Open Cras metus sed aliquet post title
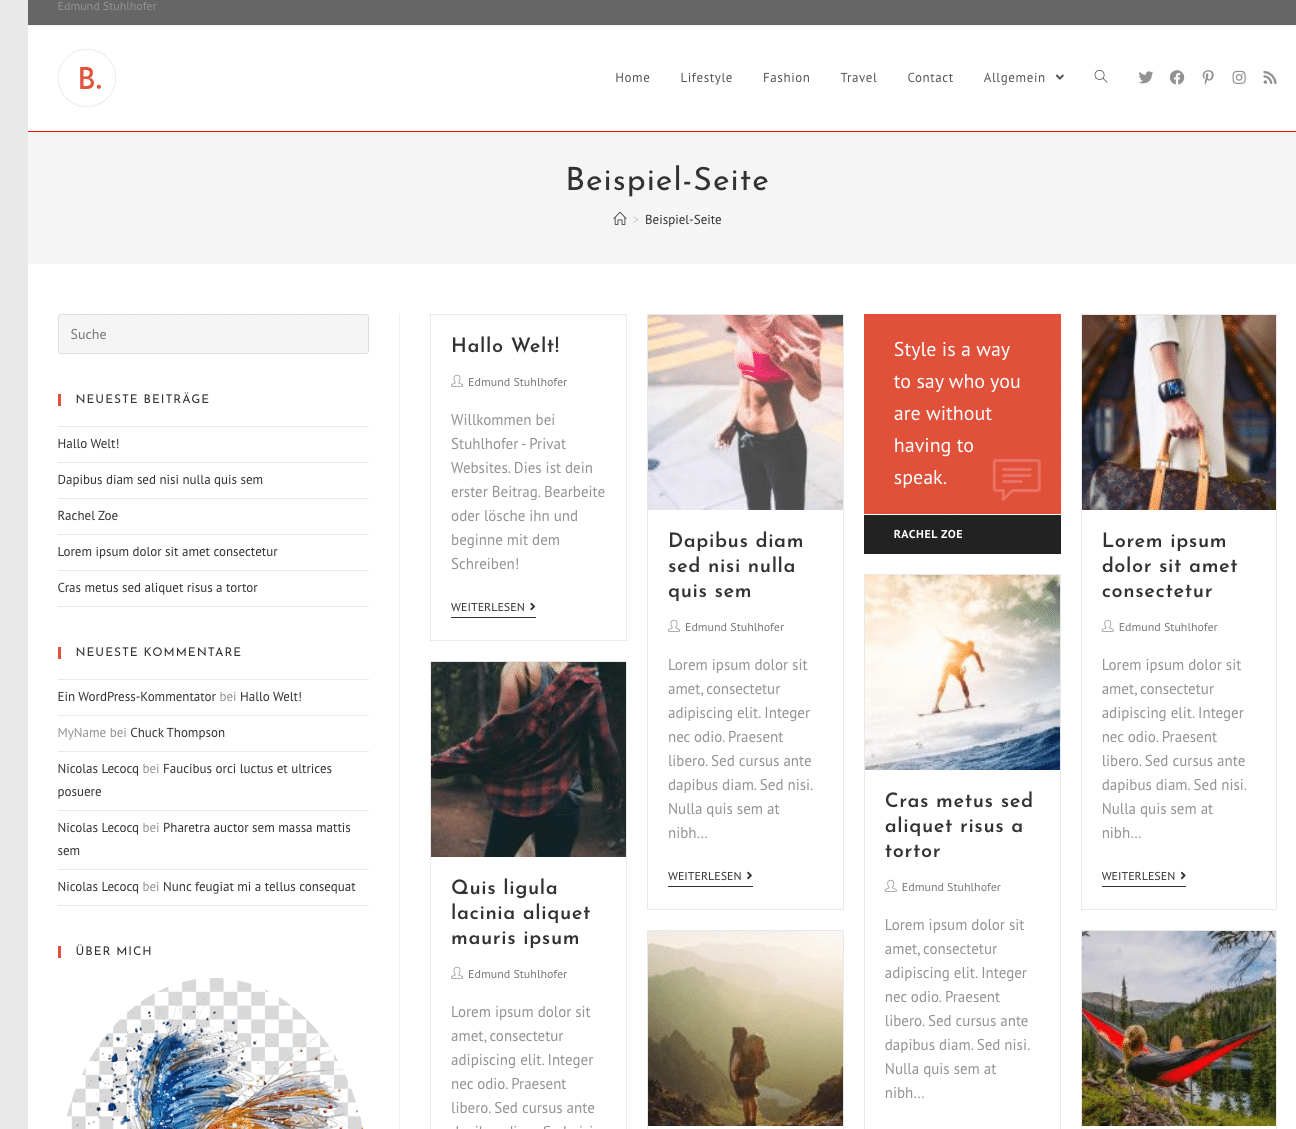 (959, 826)
